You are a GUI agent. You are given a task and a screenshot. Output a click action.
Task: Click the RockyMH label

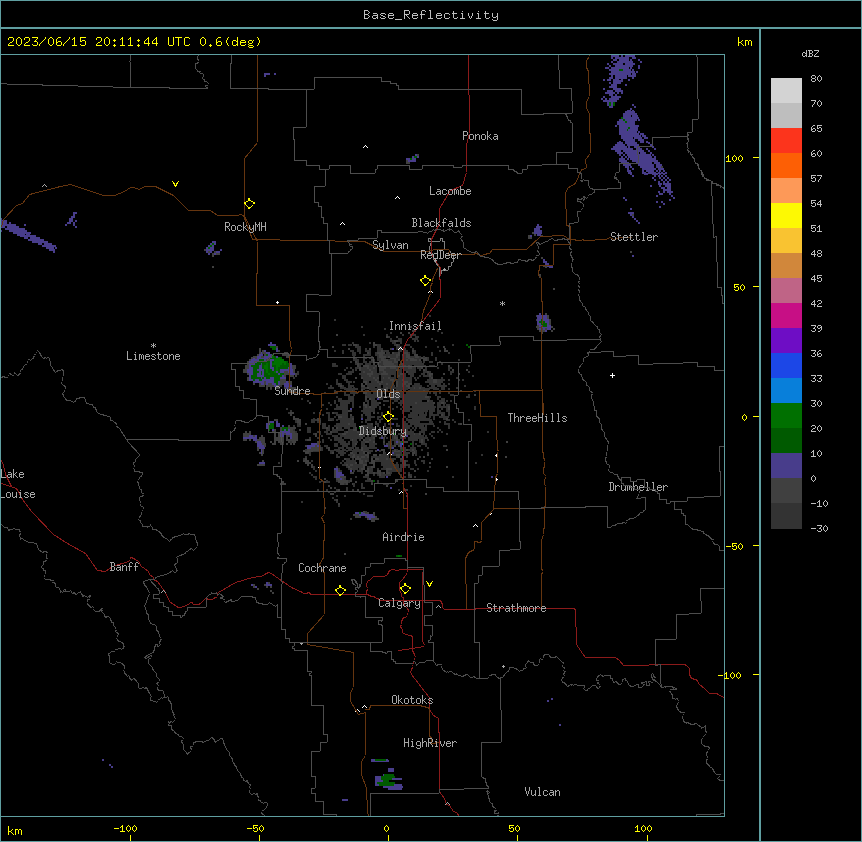point(245,227)
